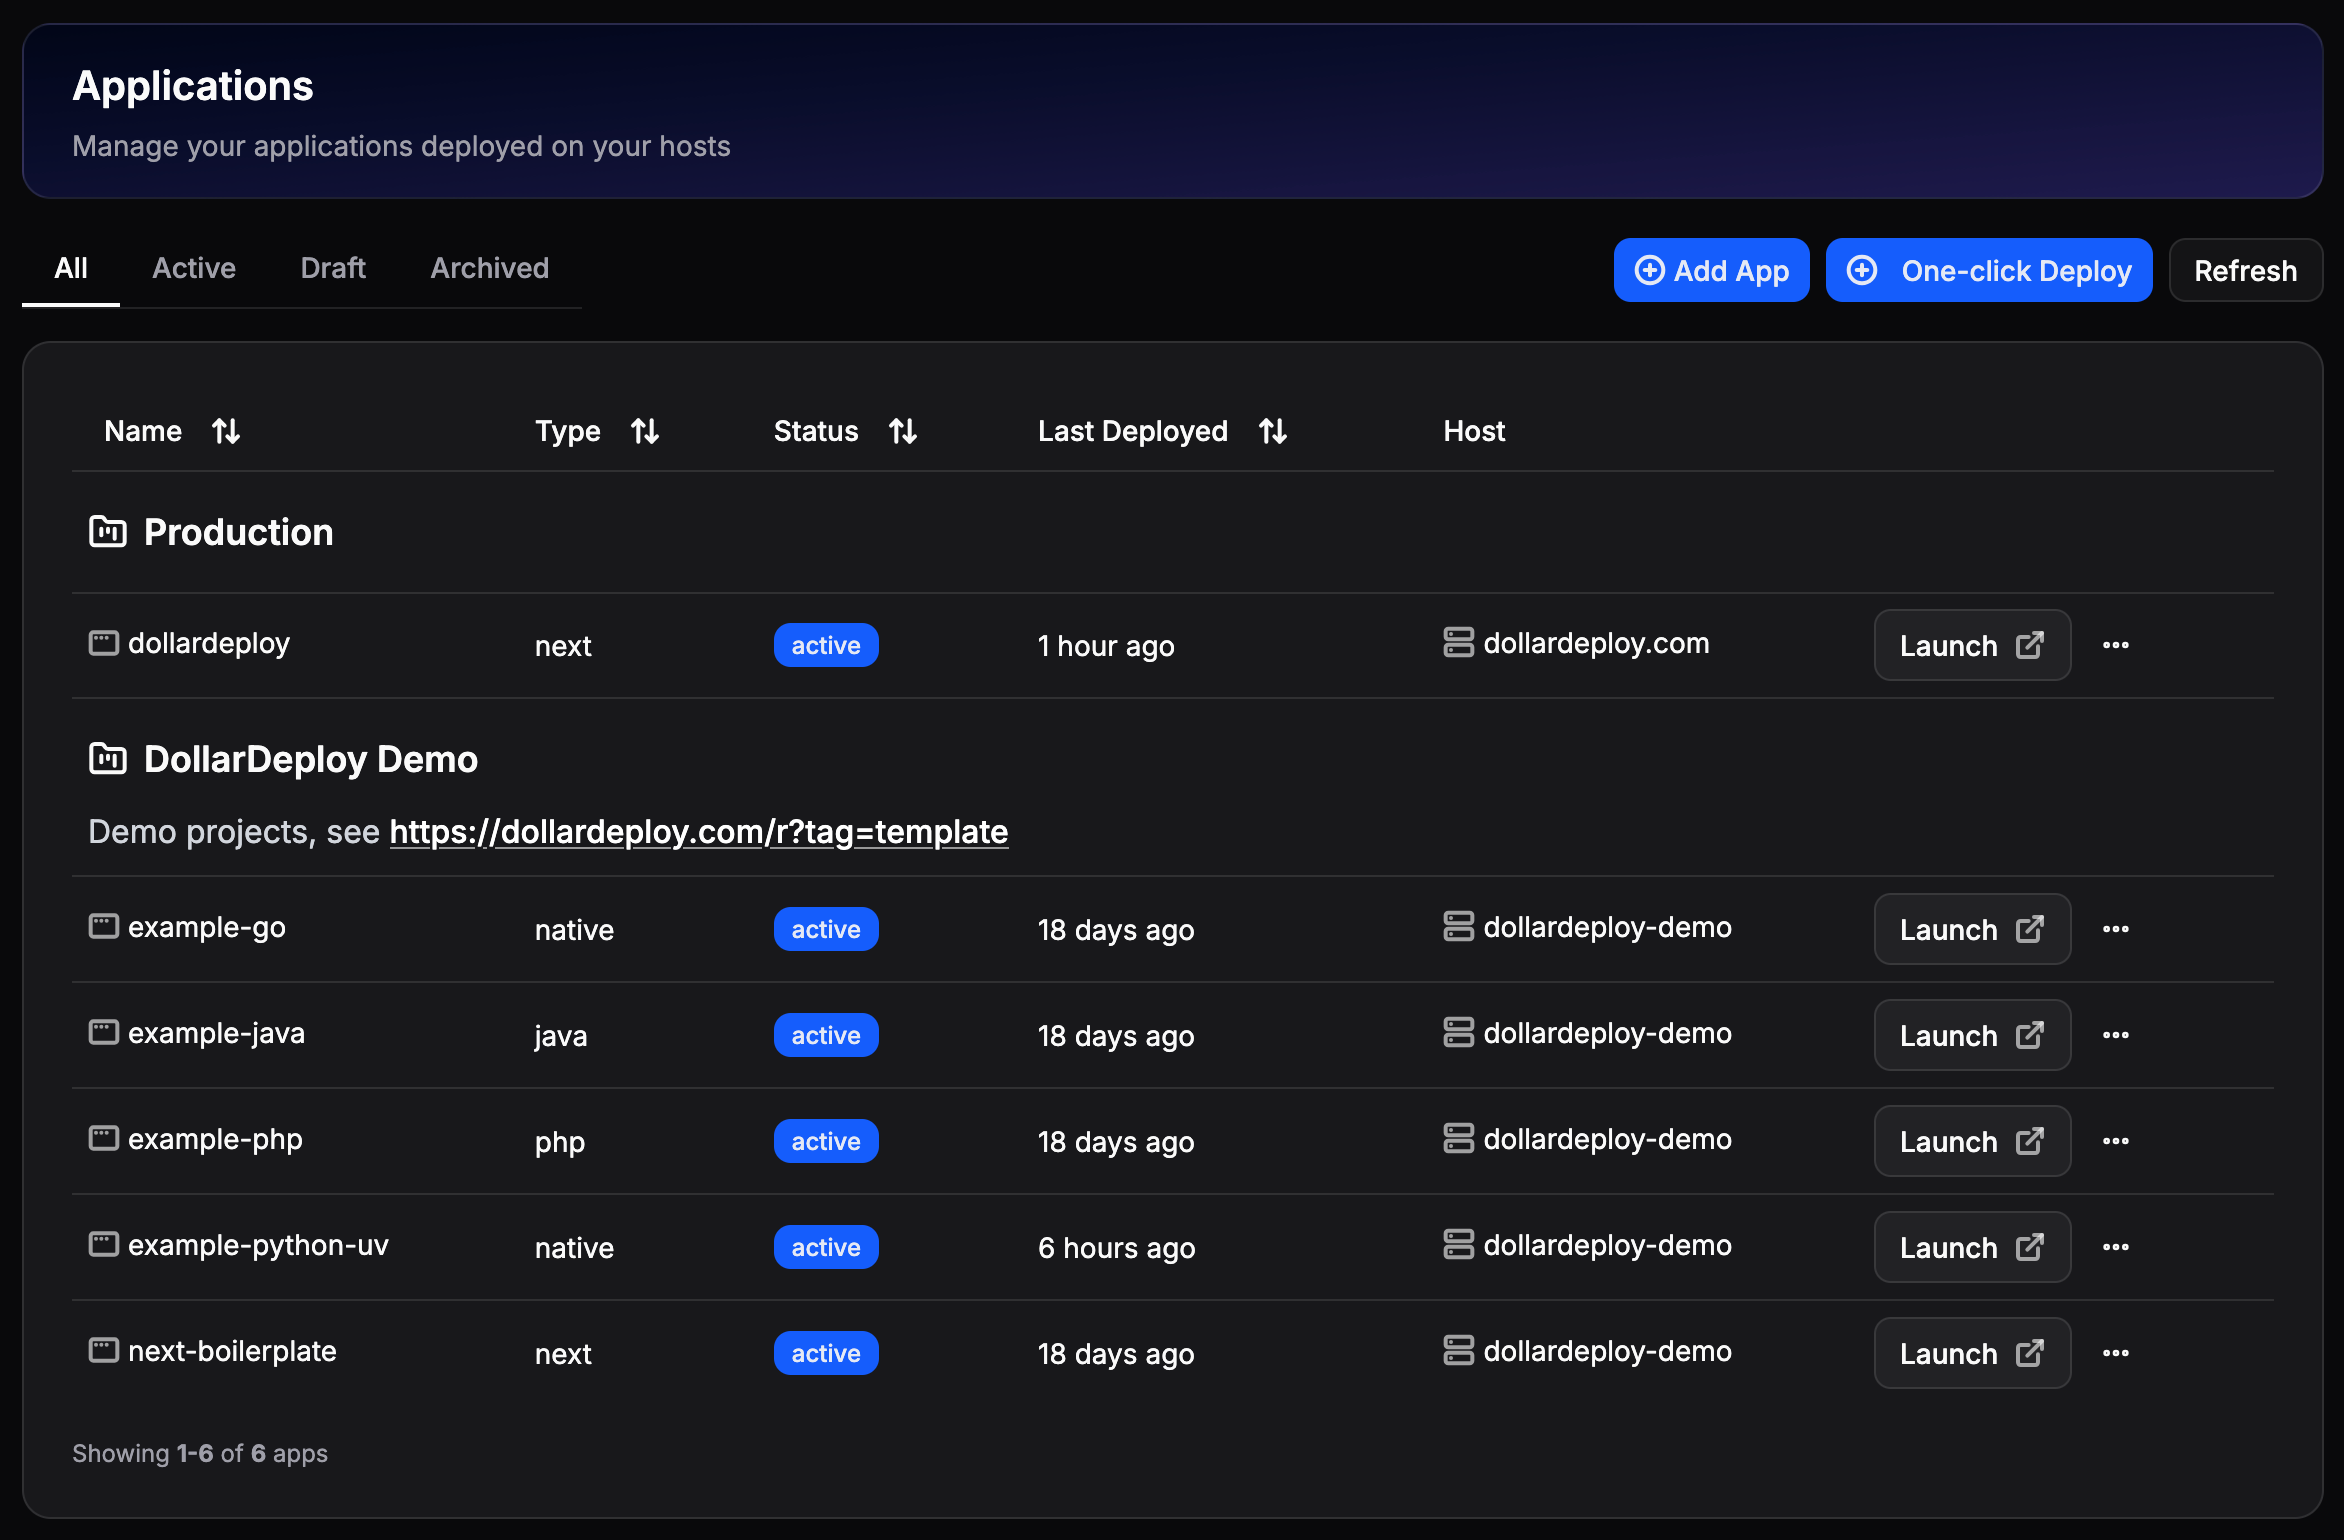
Task: Toggle sorting by Name
Action: coord(224,431)
